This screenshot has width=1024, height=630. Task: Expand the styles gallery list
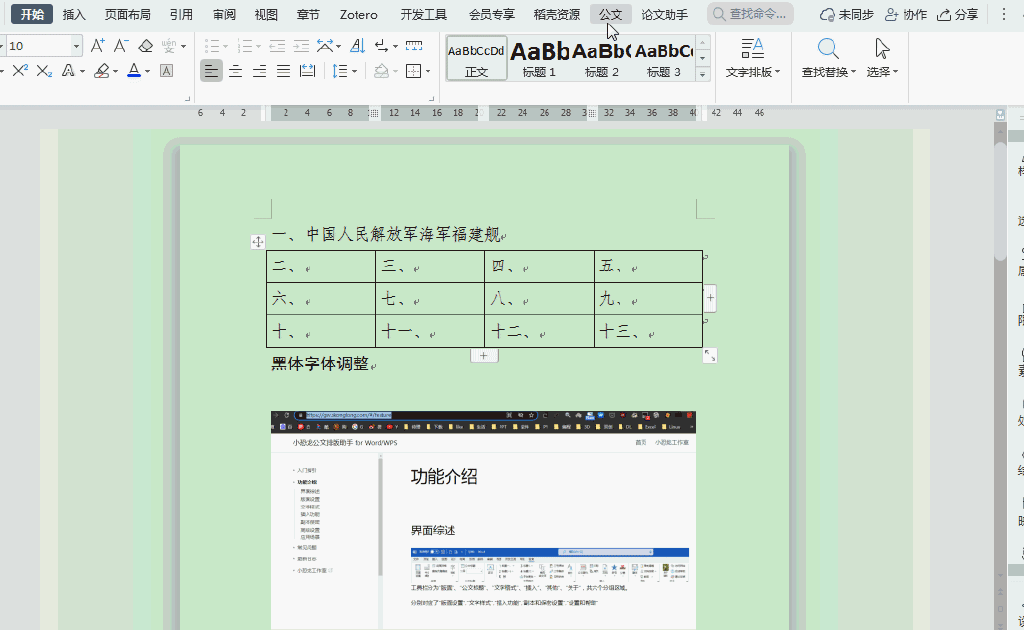click(x=703, y=74)
